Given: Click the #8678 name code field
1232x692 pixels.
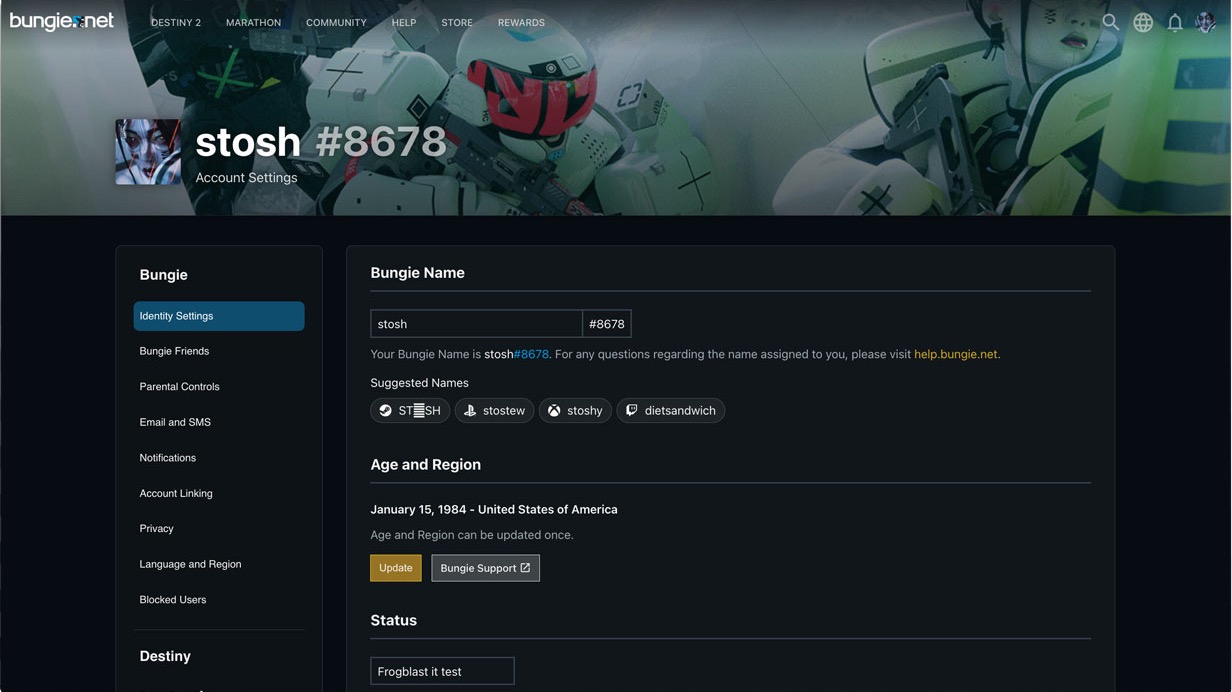Looking at the screenshot, I should tap(607, 324).
